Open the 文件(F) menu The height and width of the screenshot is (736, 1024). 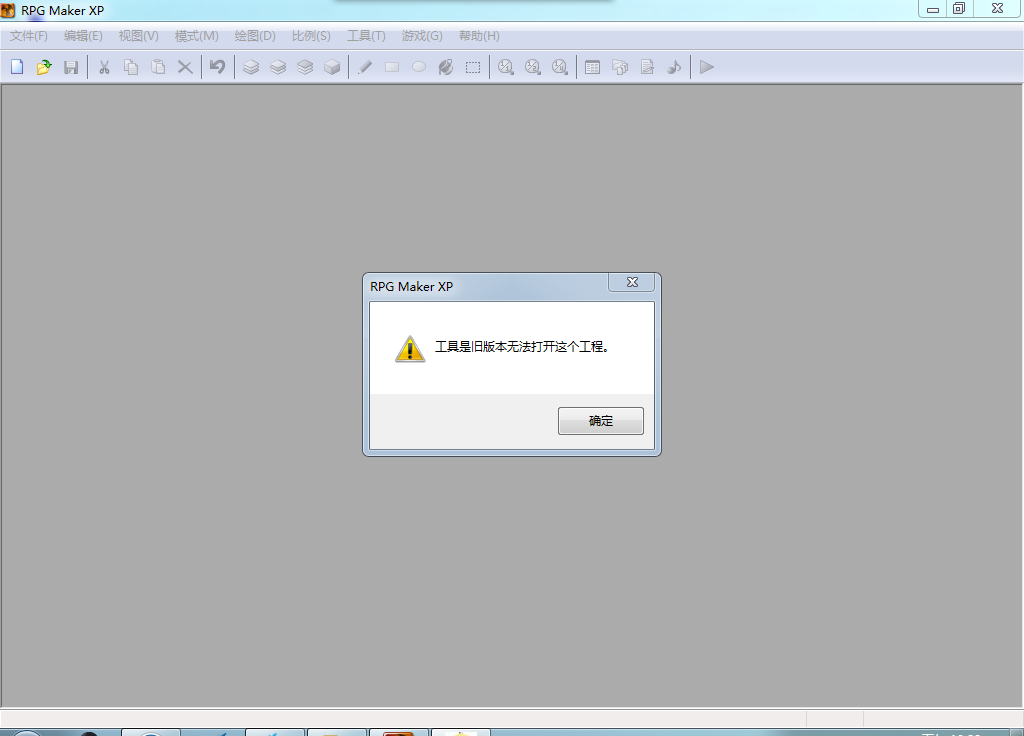click(29, 36)
